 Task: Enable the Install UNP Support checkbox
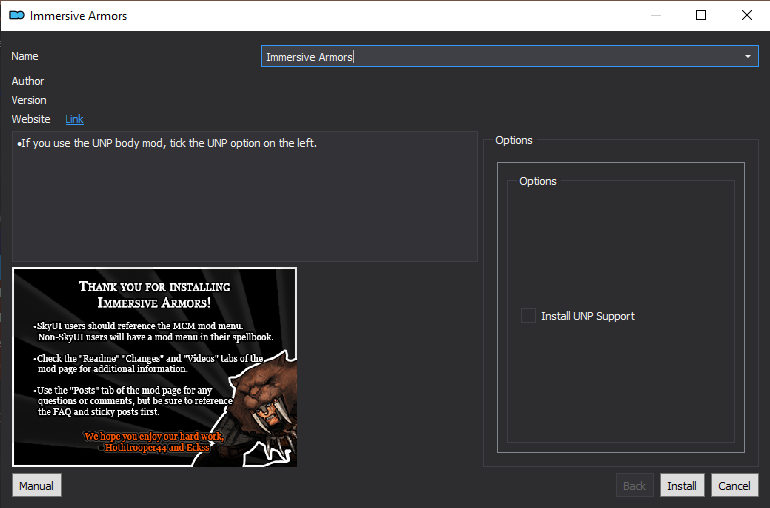528,315
